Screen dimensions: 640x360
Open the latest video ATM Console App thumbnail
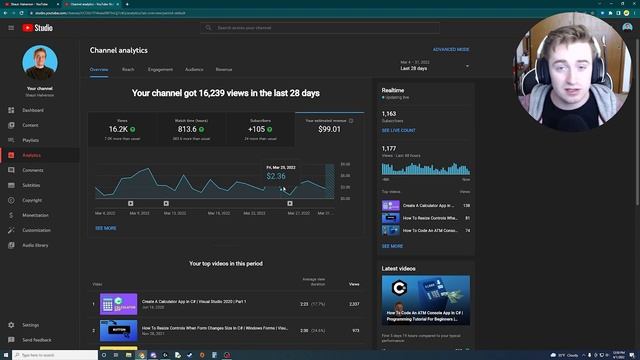click(x=426, y=300)
